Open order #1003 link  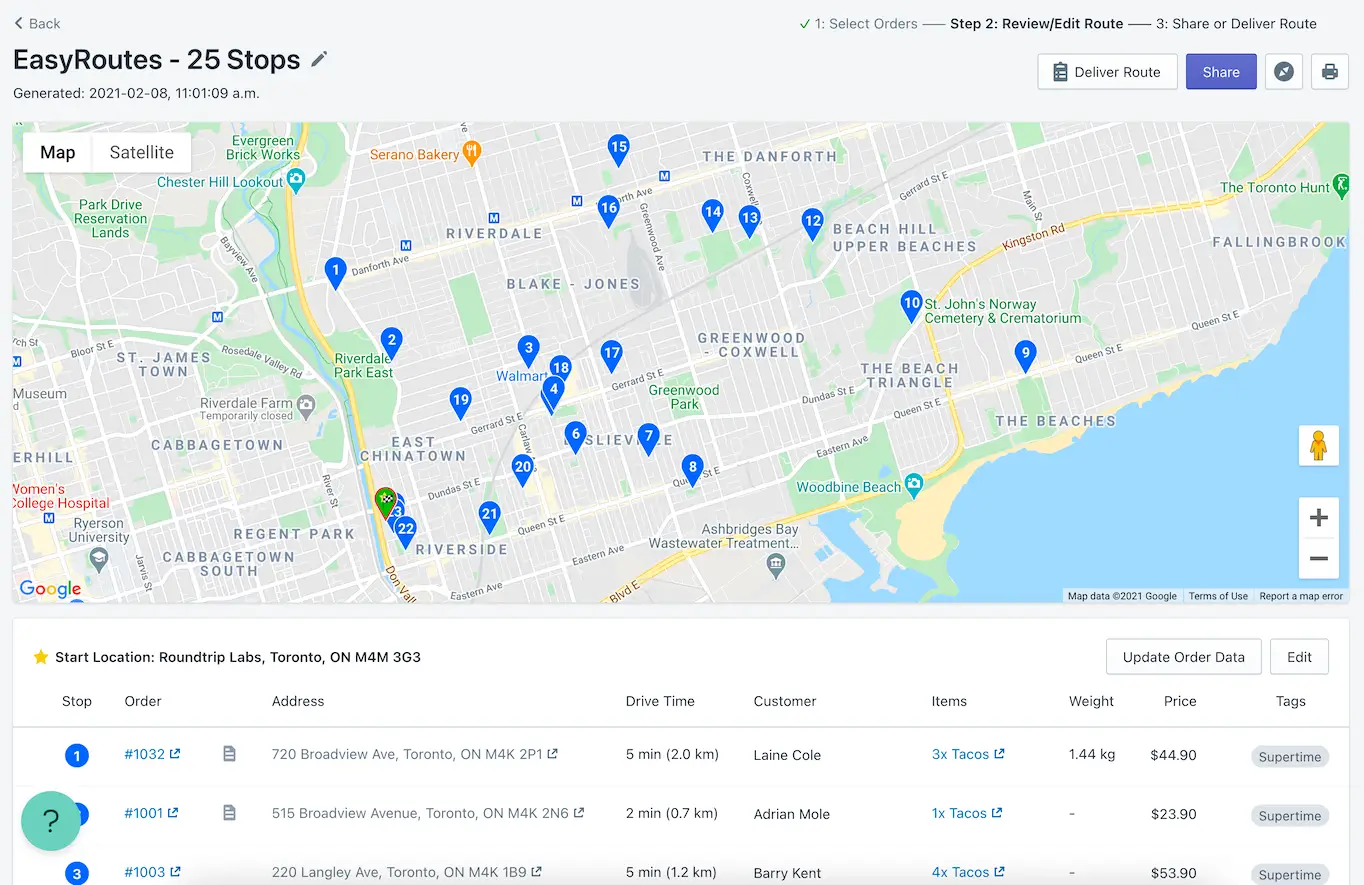coord(152,872)
